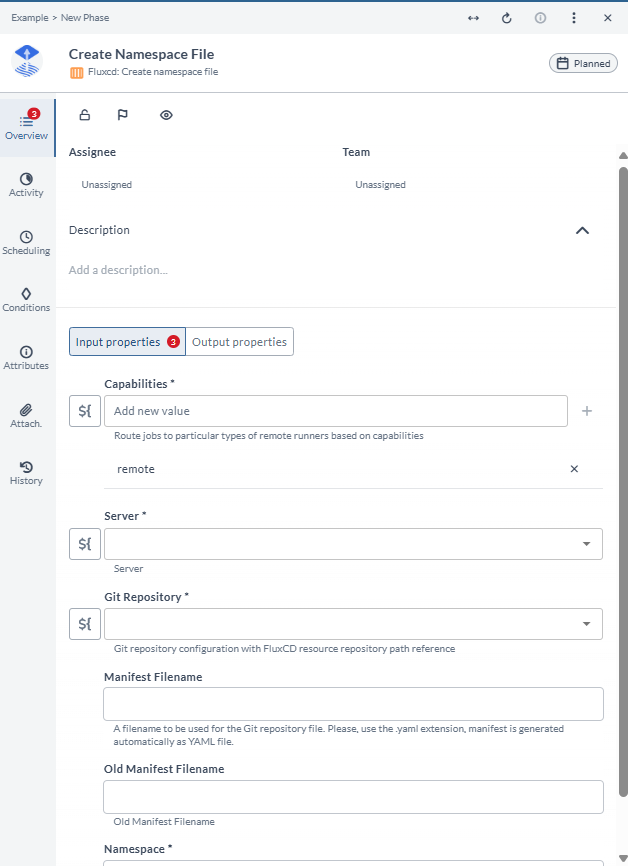The width and height of the screenshot is (628, 866).
Task: Click the Planned status button
Action: pos(583,64)
